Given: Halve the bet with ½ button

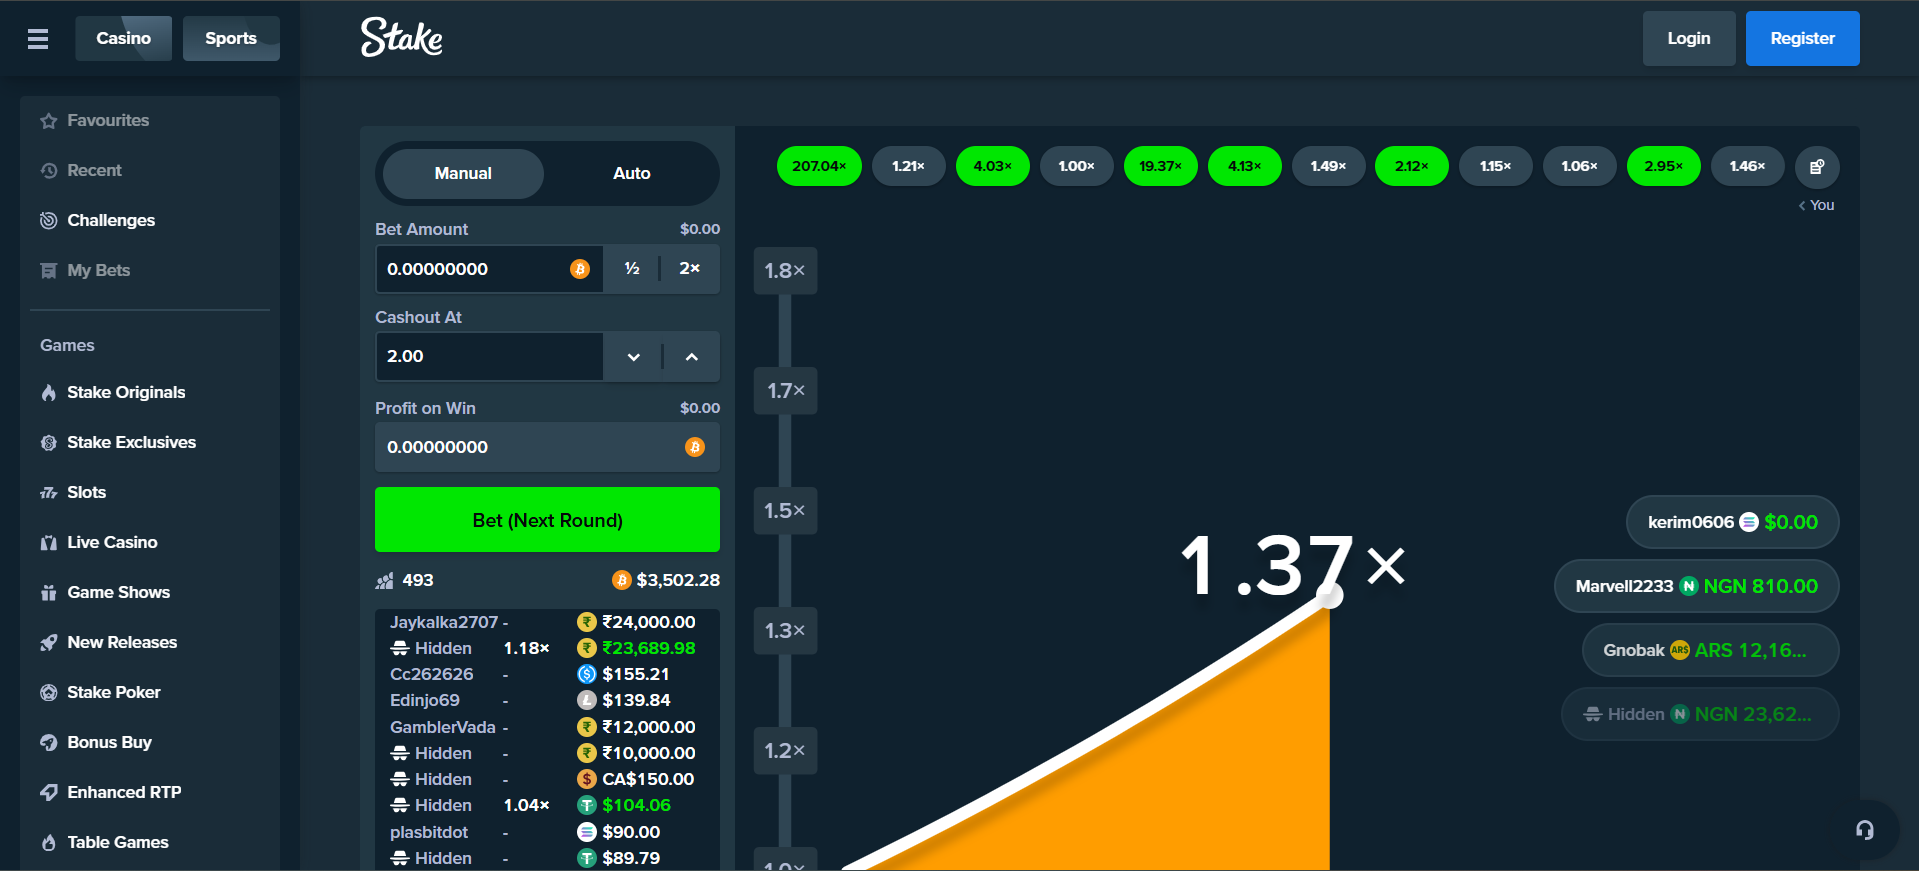Looking at the screenshot, I should 632,269.
